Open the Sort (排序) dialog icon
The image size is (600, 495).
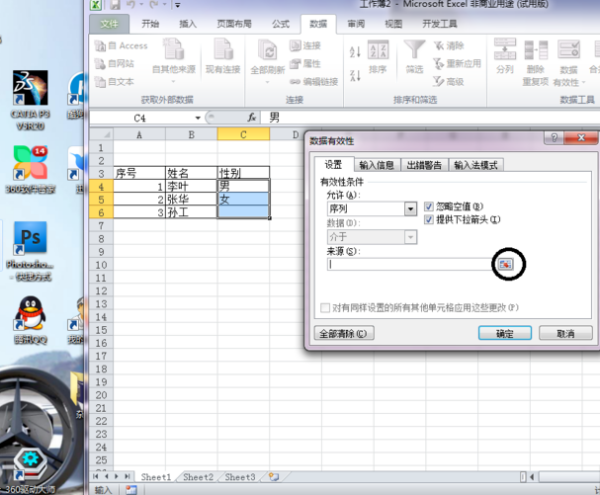tap(378, 50)
